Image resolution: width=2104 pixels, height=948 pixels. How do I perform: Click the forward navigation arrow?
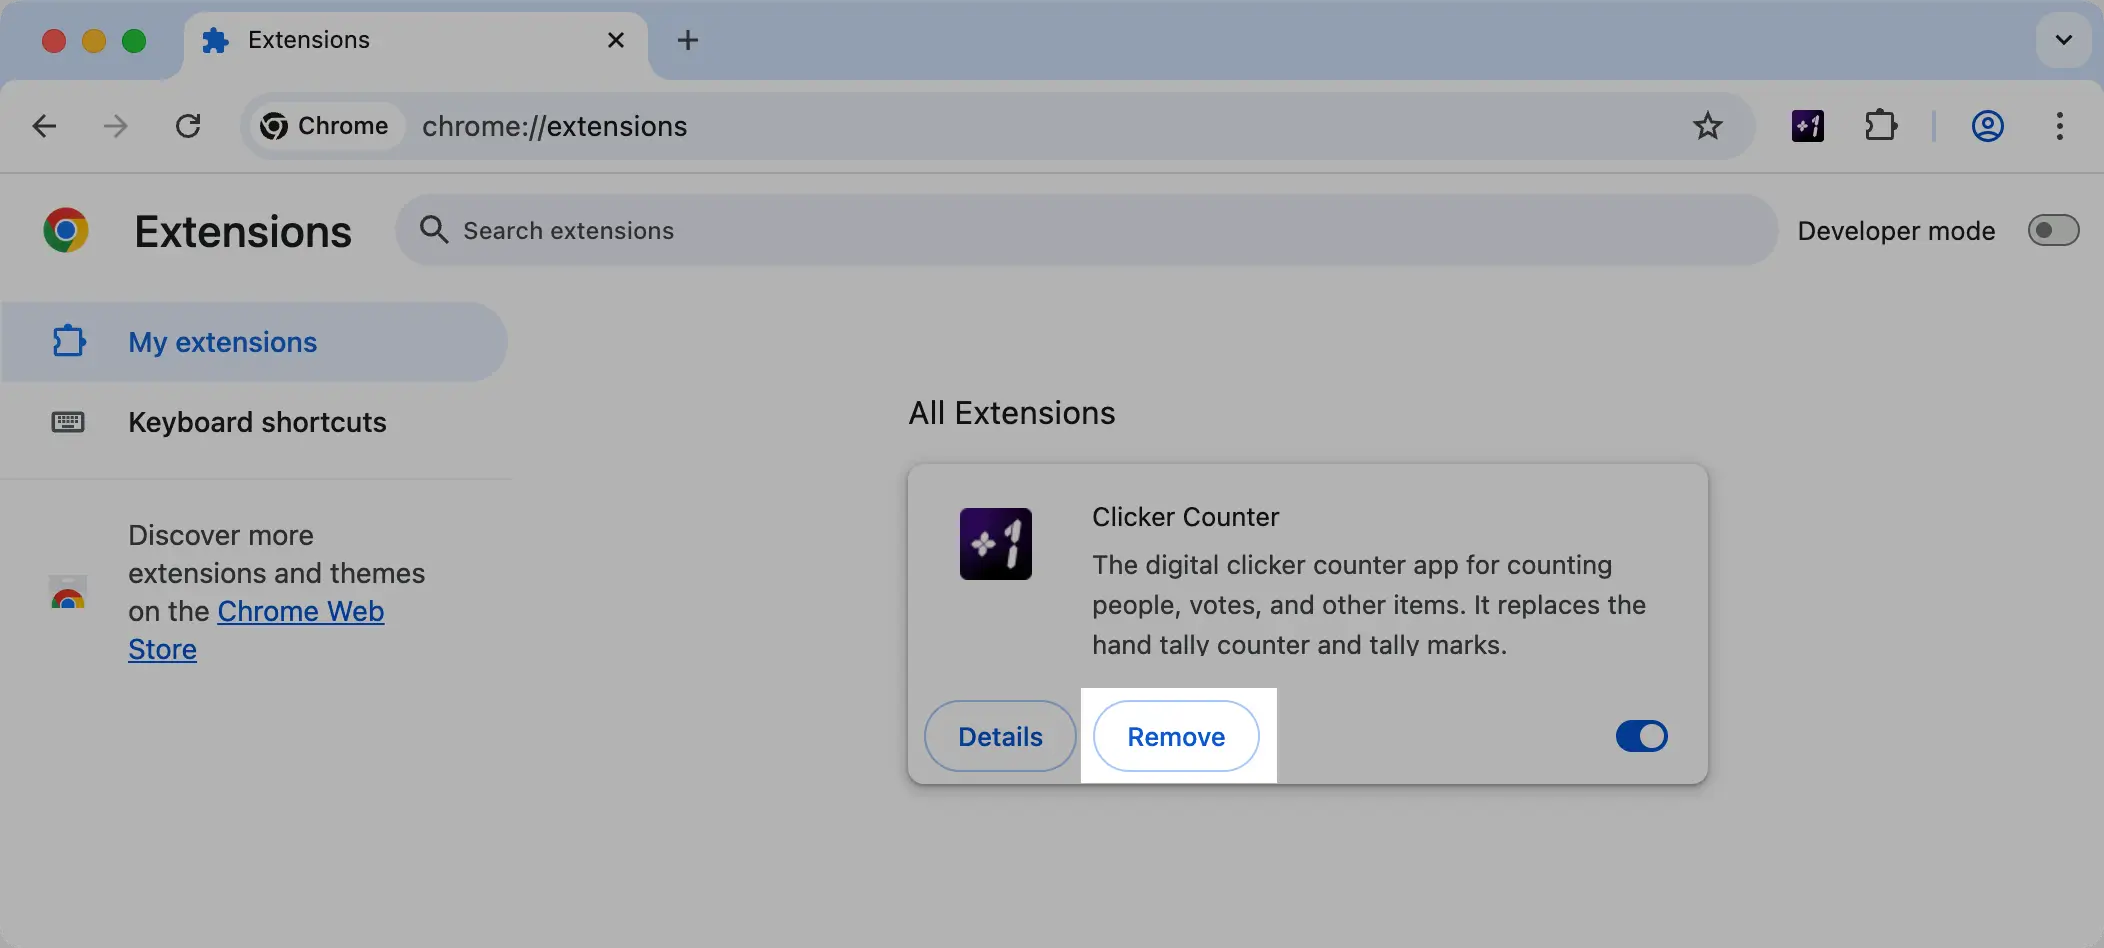pyautogui.click(x=116, y=126)
